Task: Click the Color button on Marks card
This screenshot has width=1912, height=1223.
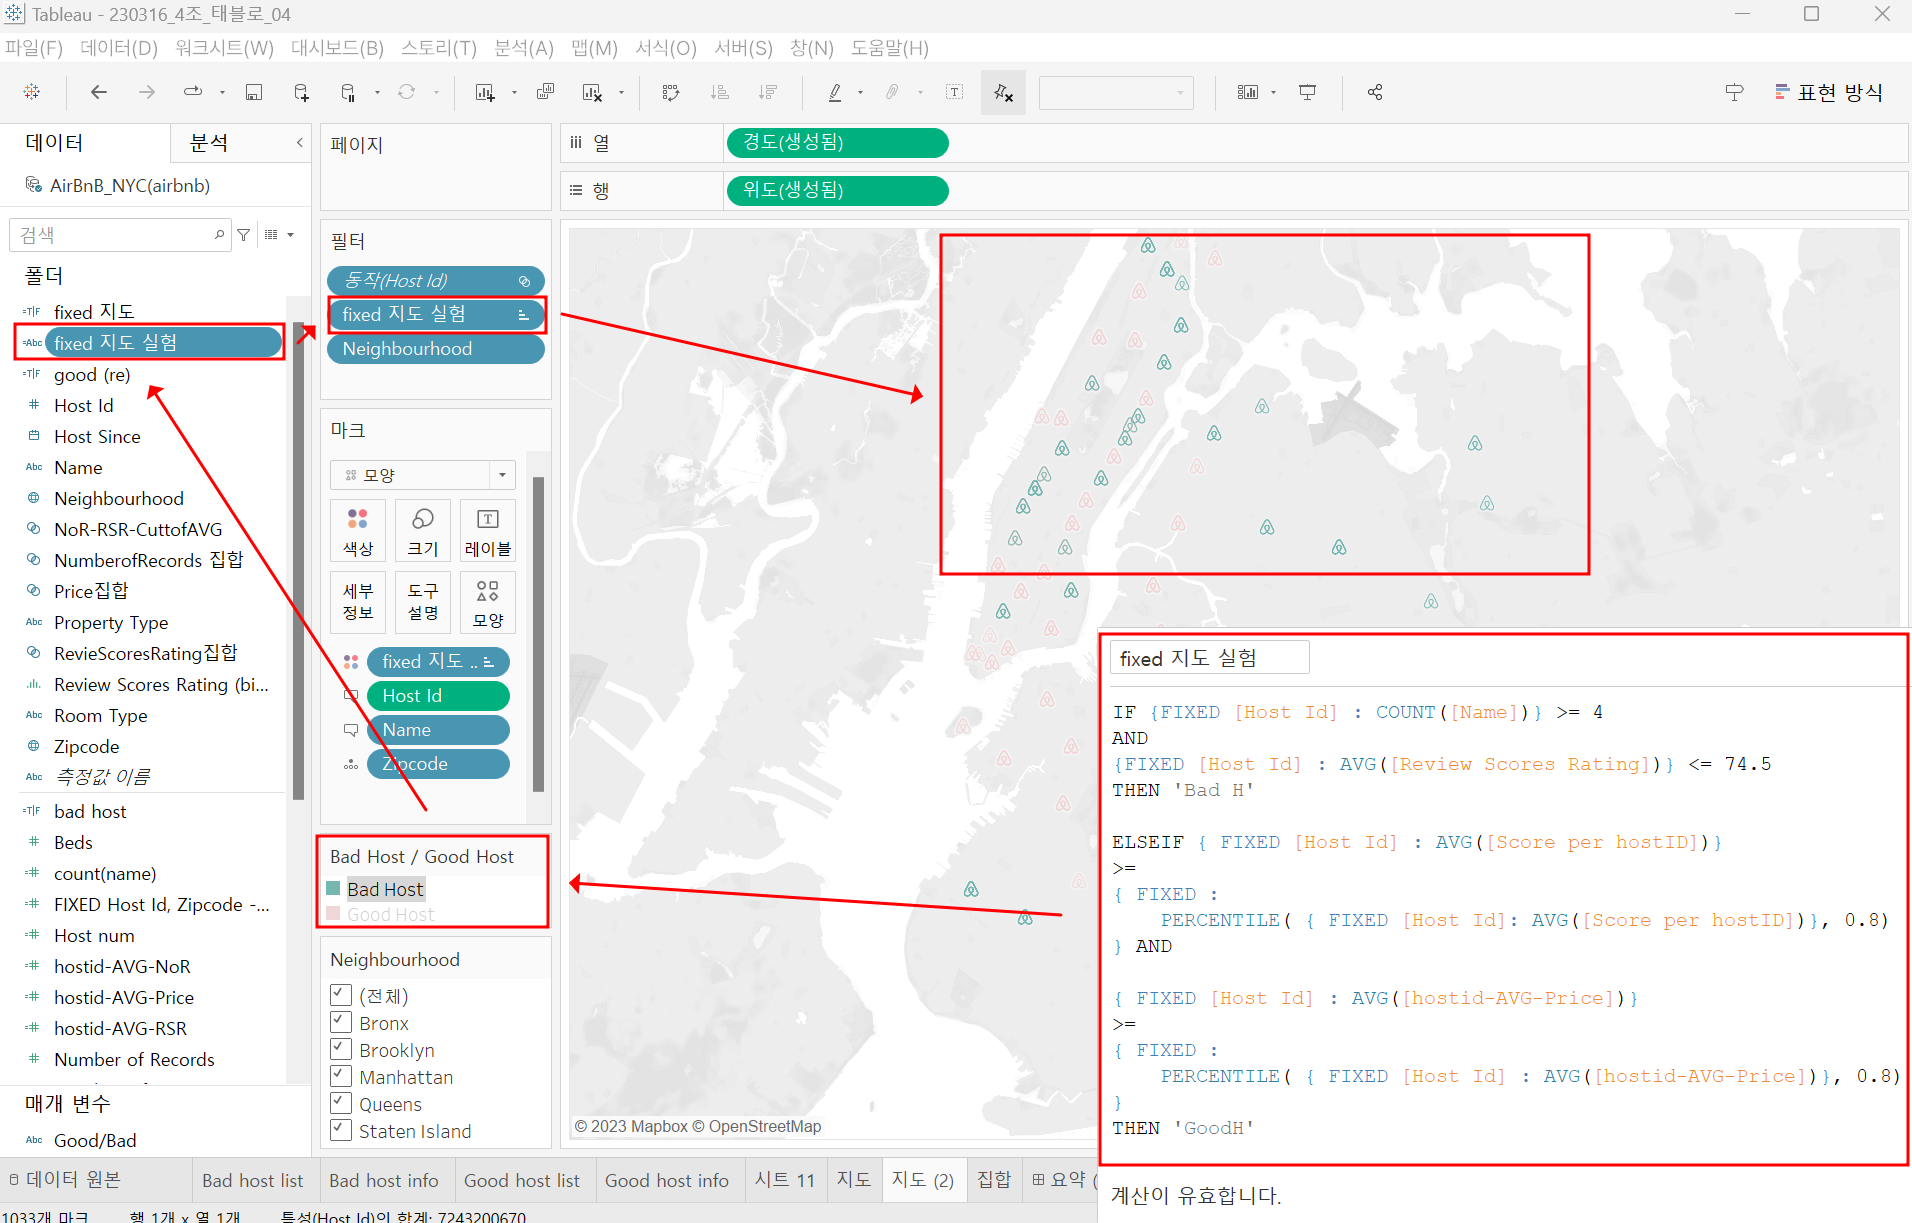Action: pyautogui.click(x=358, y=531)
